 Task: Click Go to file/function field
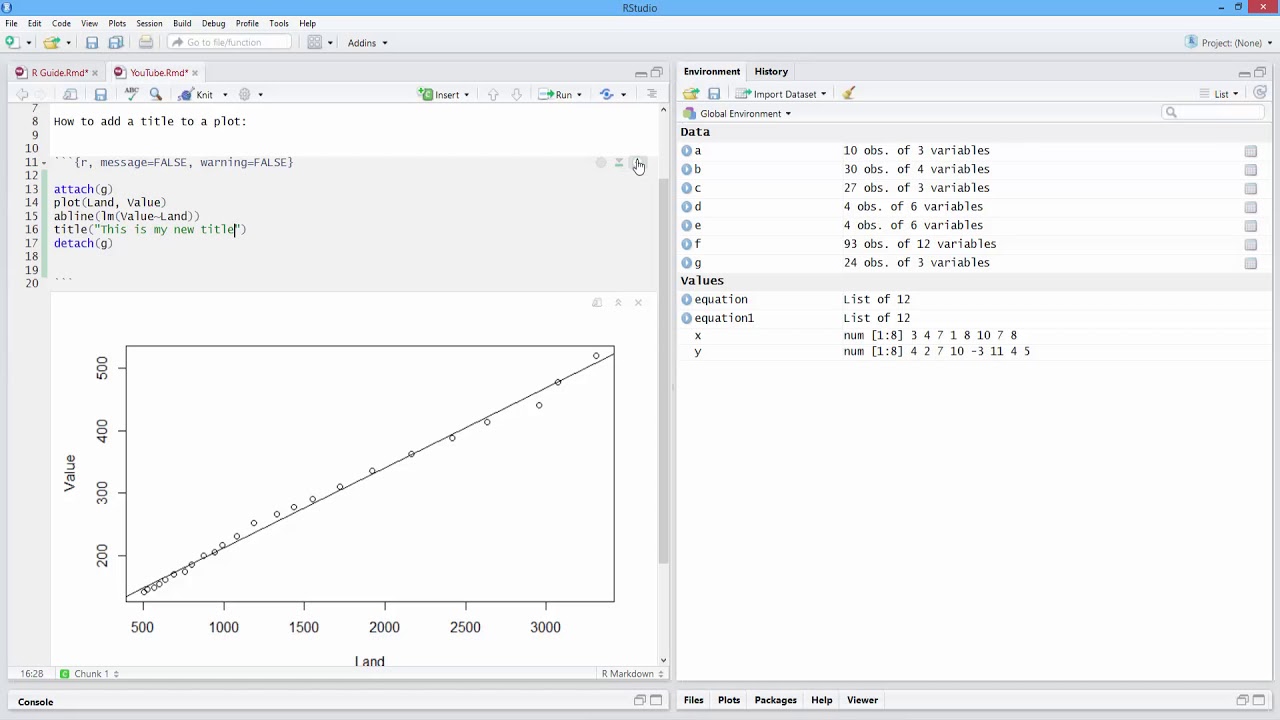230,42
